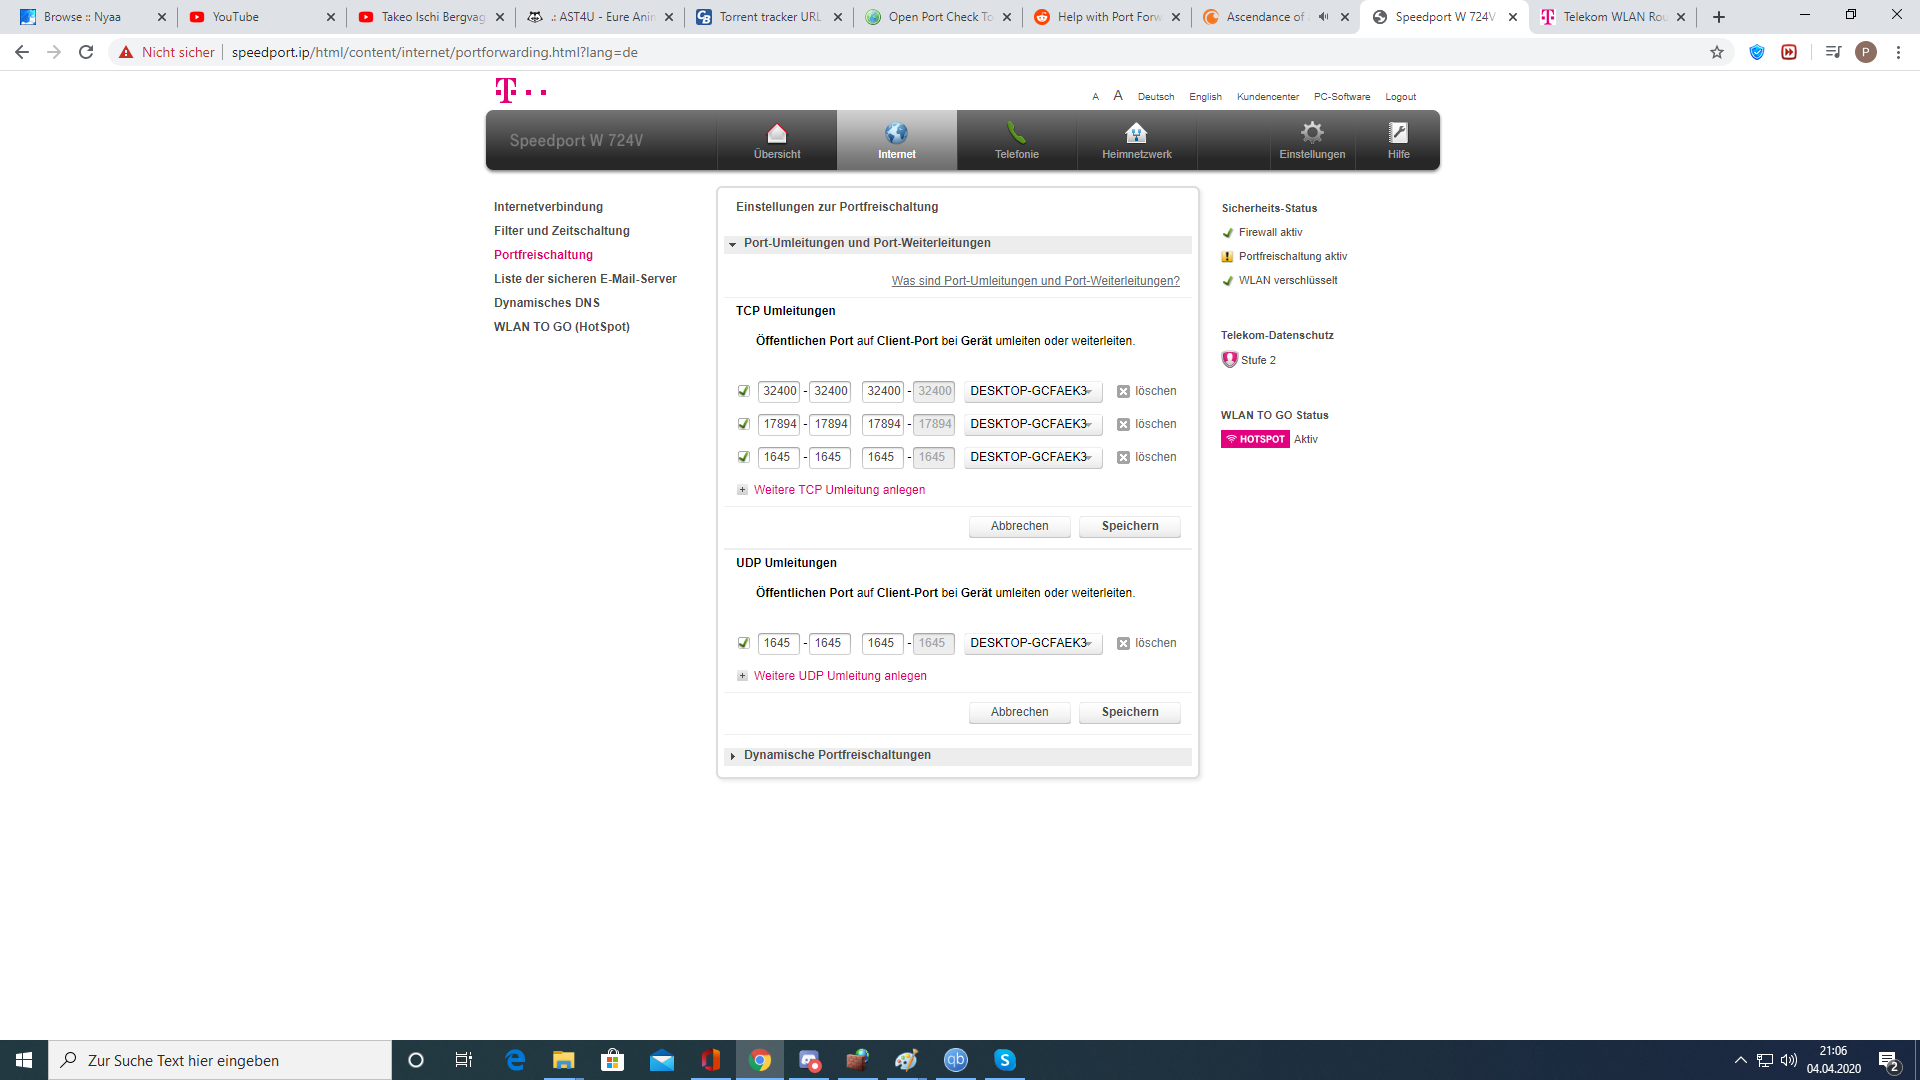The image size is (1920, 1080).
Task: Expand Dynamische Portfreischaltungen section
Action: coord(837,755)
